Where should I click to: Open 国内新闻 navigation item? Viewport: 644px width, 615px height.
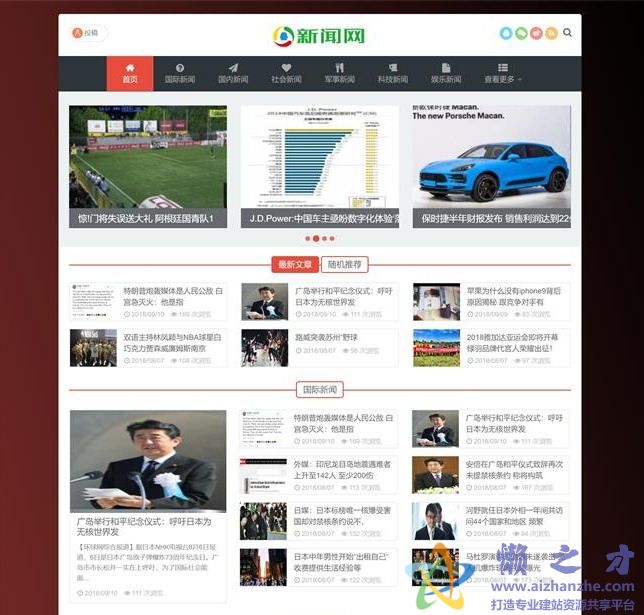(233, 74)
